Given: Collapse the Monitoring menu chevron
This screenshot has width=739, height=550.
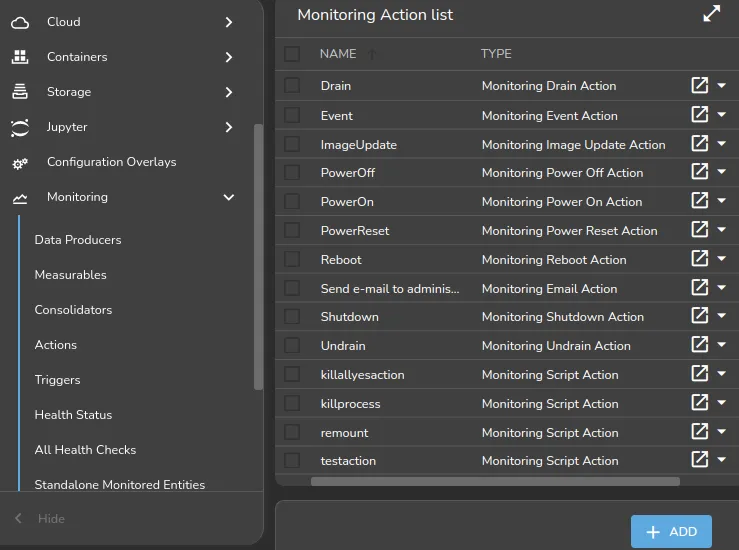Looking at the screenshot, I should point(229,197).
